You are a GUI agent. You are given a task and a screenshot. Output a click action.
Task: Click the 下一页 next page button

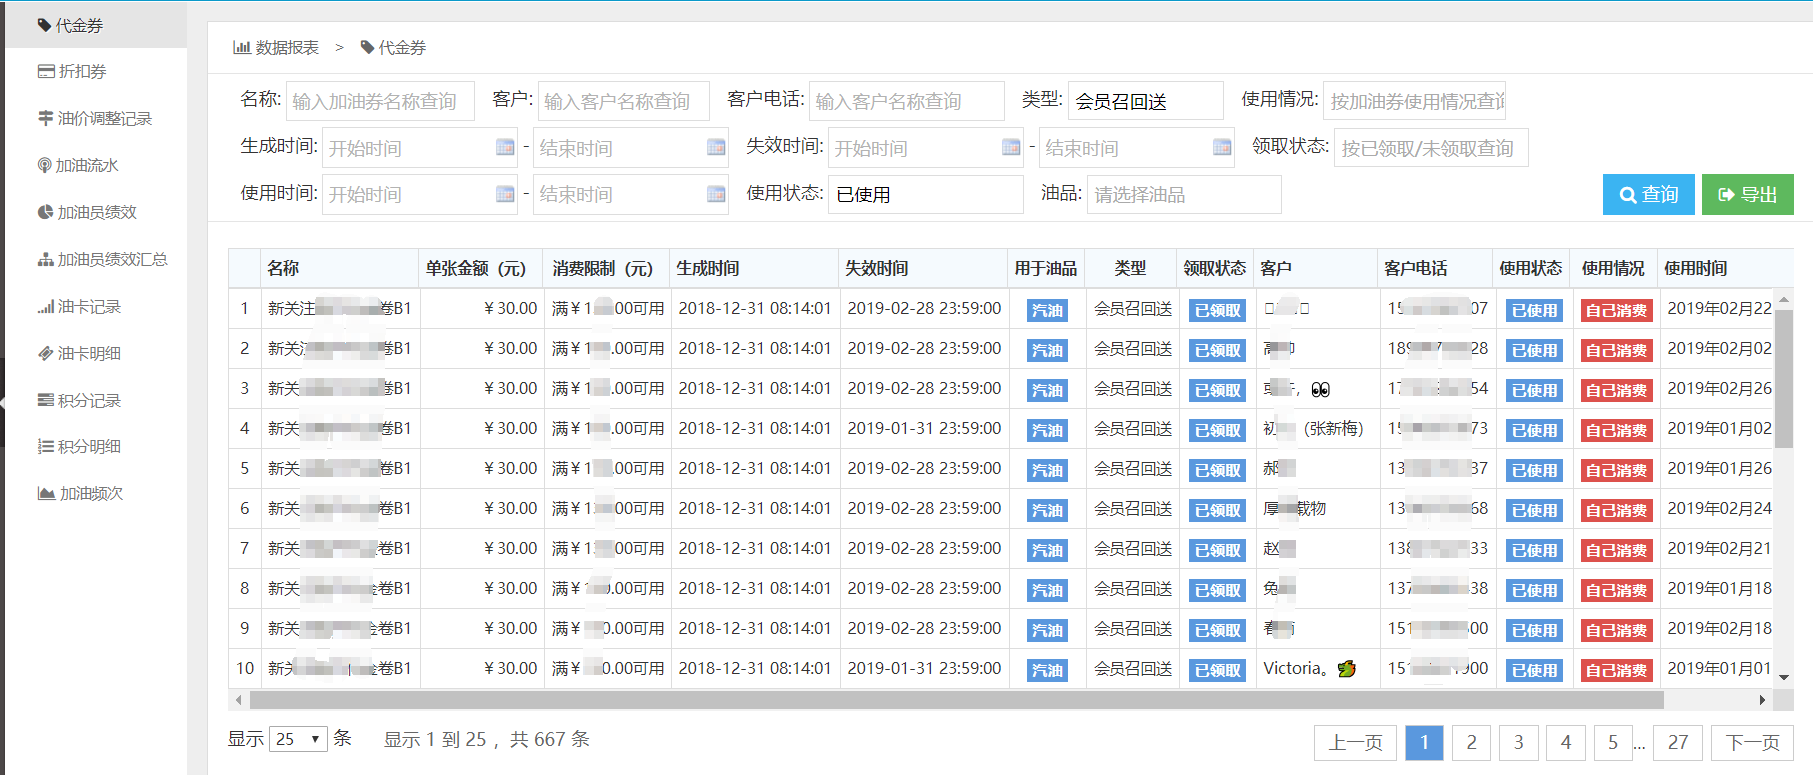click(1752, 742)
